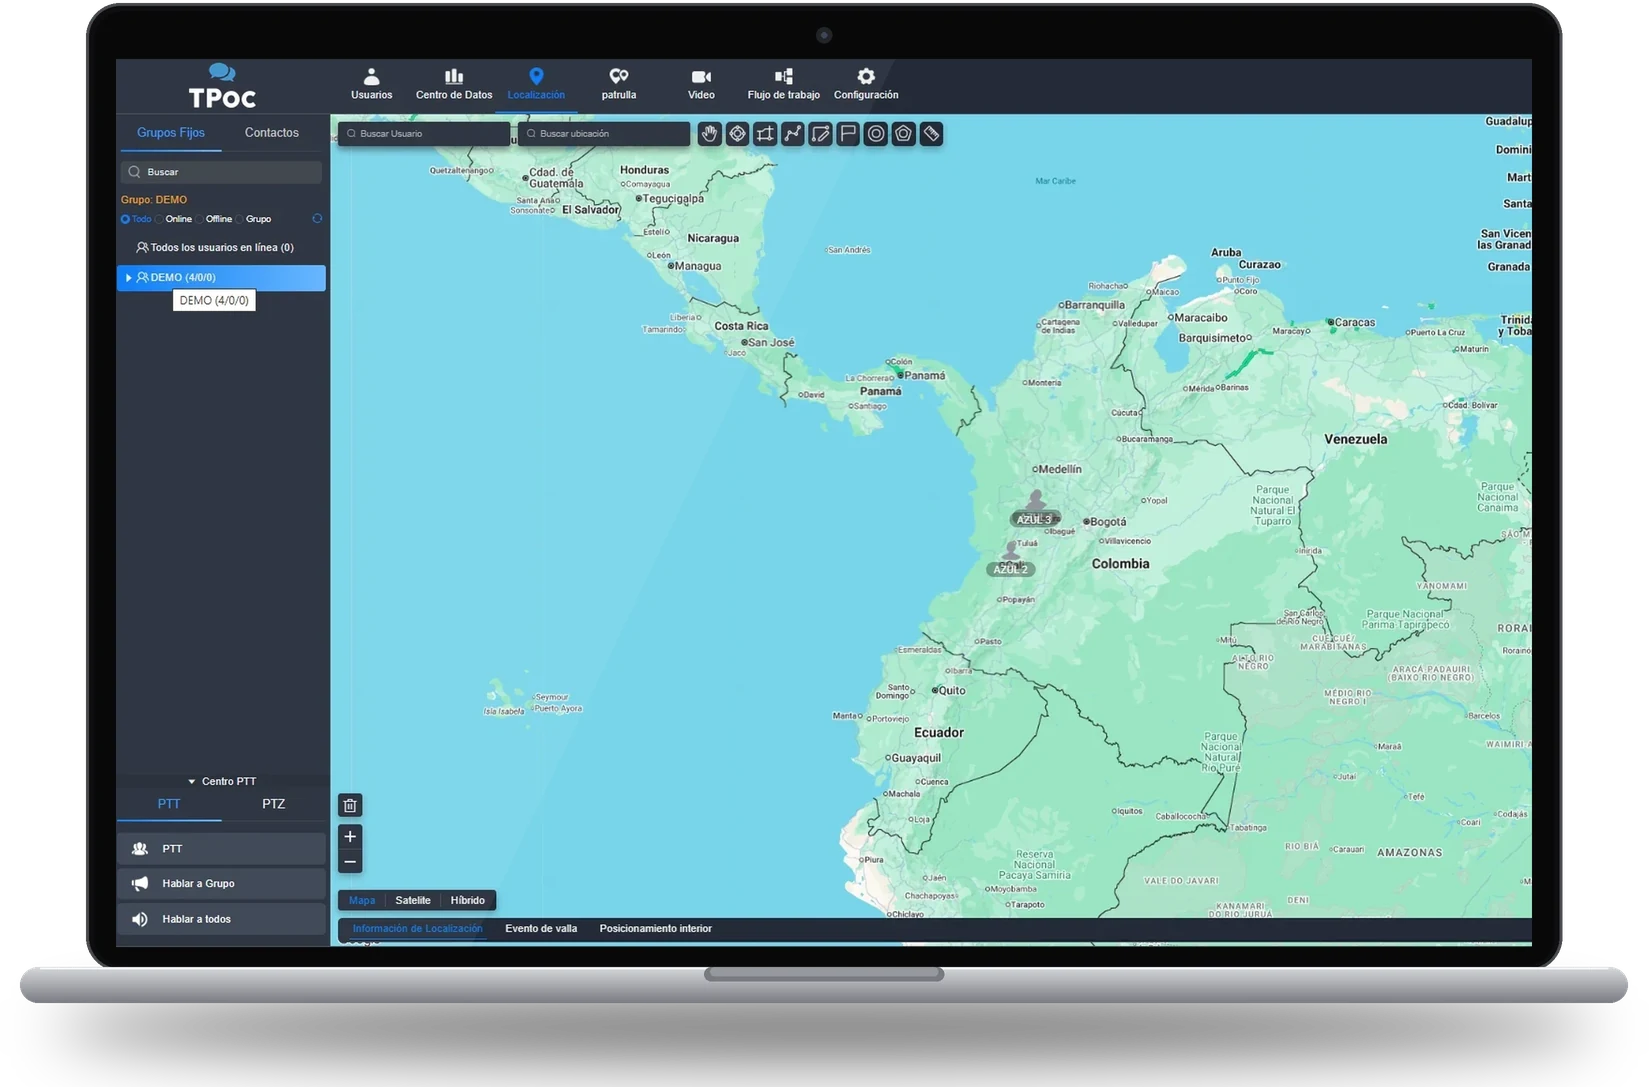Image resolution: width=1649 pixels, height=1087 pixels.
Task: Open Centro de Datos
Action: 454,84
